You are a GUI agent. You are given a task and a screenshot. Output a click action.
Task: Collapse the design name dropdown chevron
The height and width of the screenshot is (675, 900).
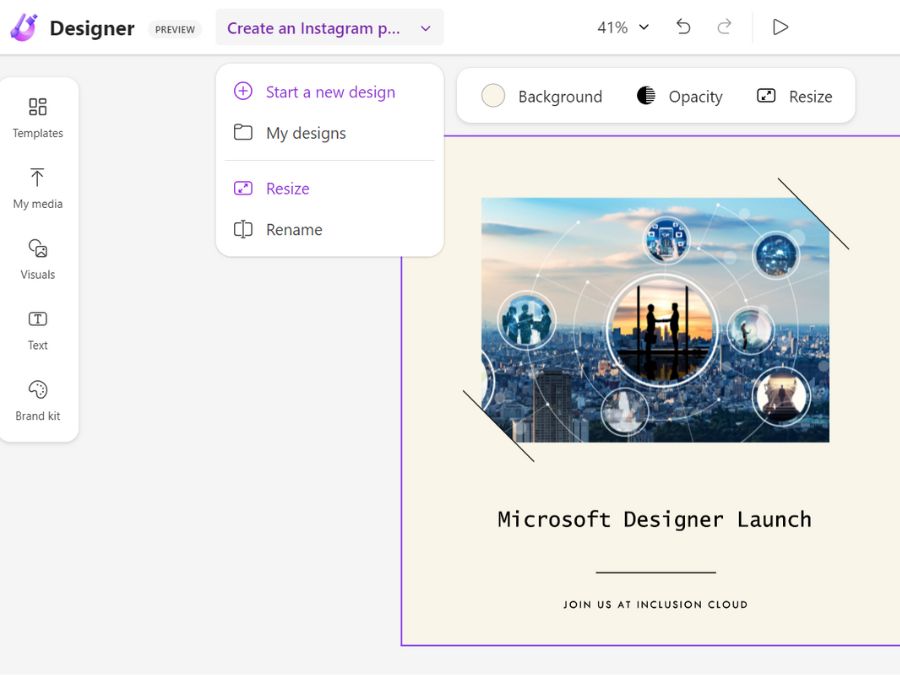(x=425, y=28)
